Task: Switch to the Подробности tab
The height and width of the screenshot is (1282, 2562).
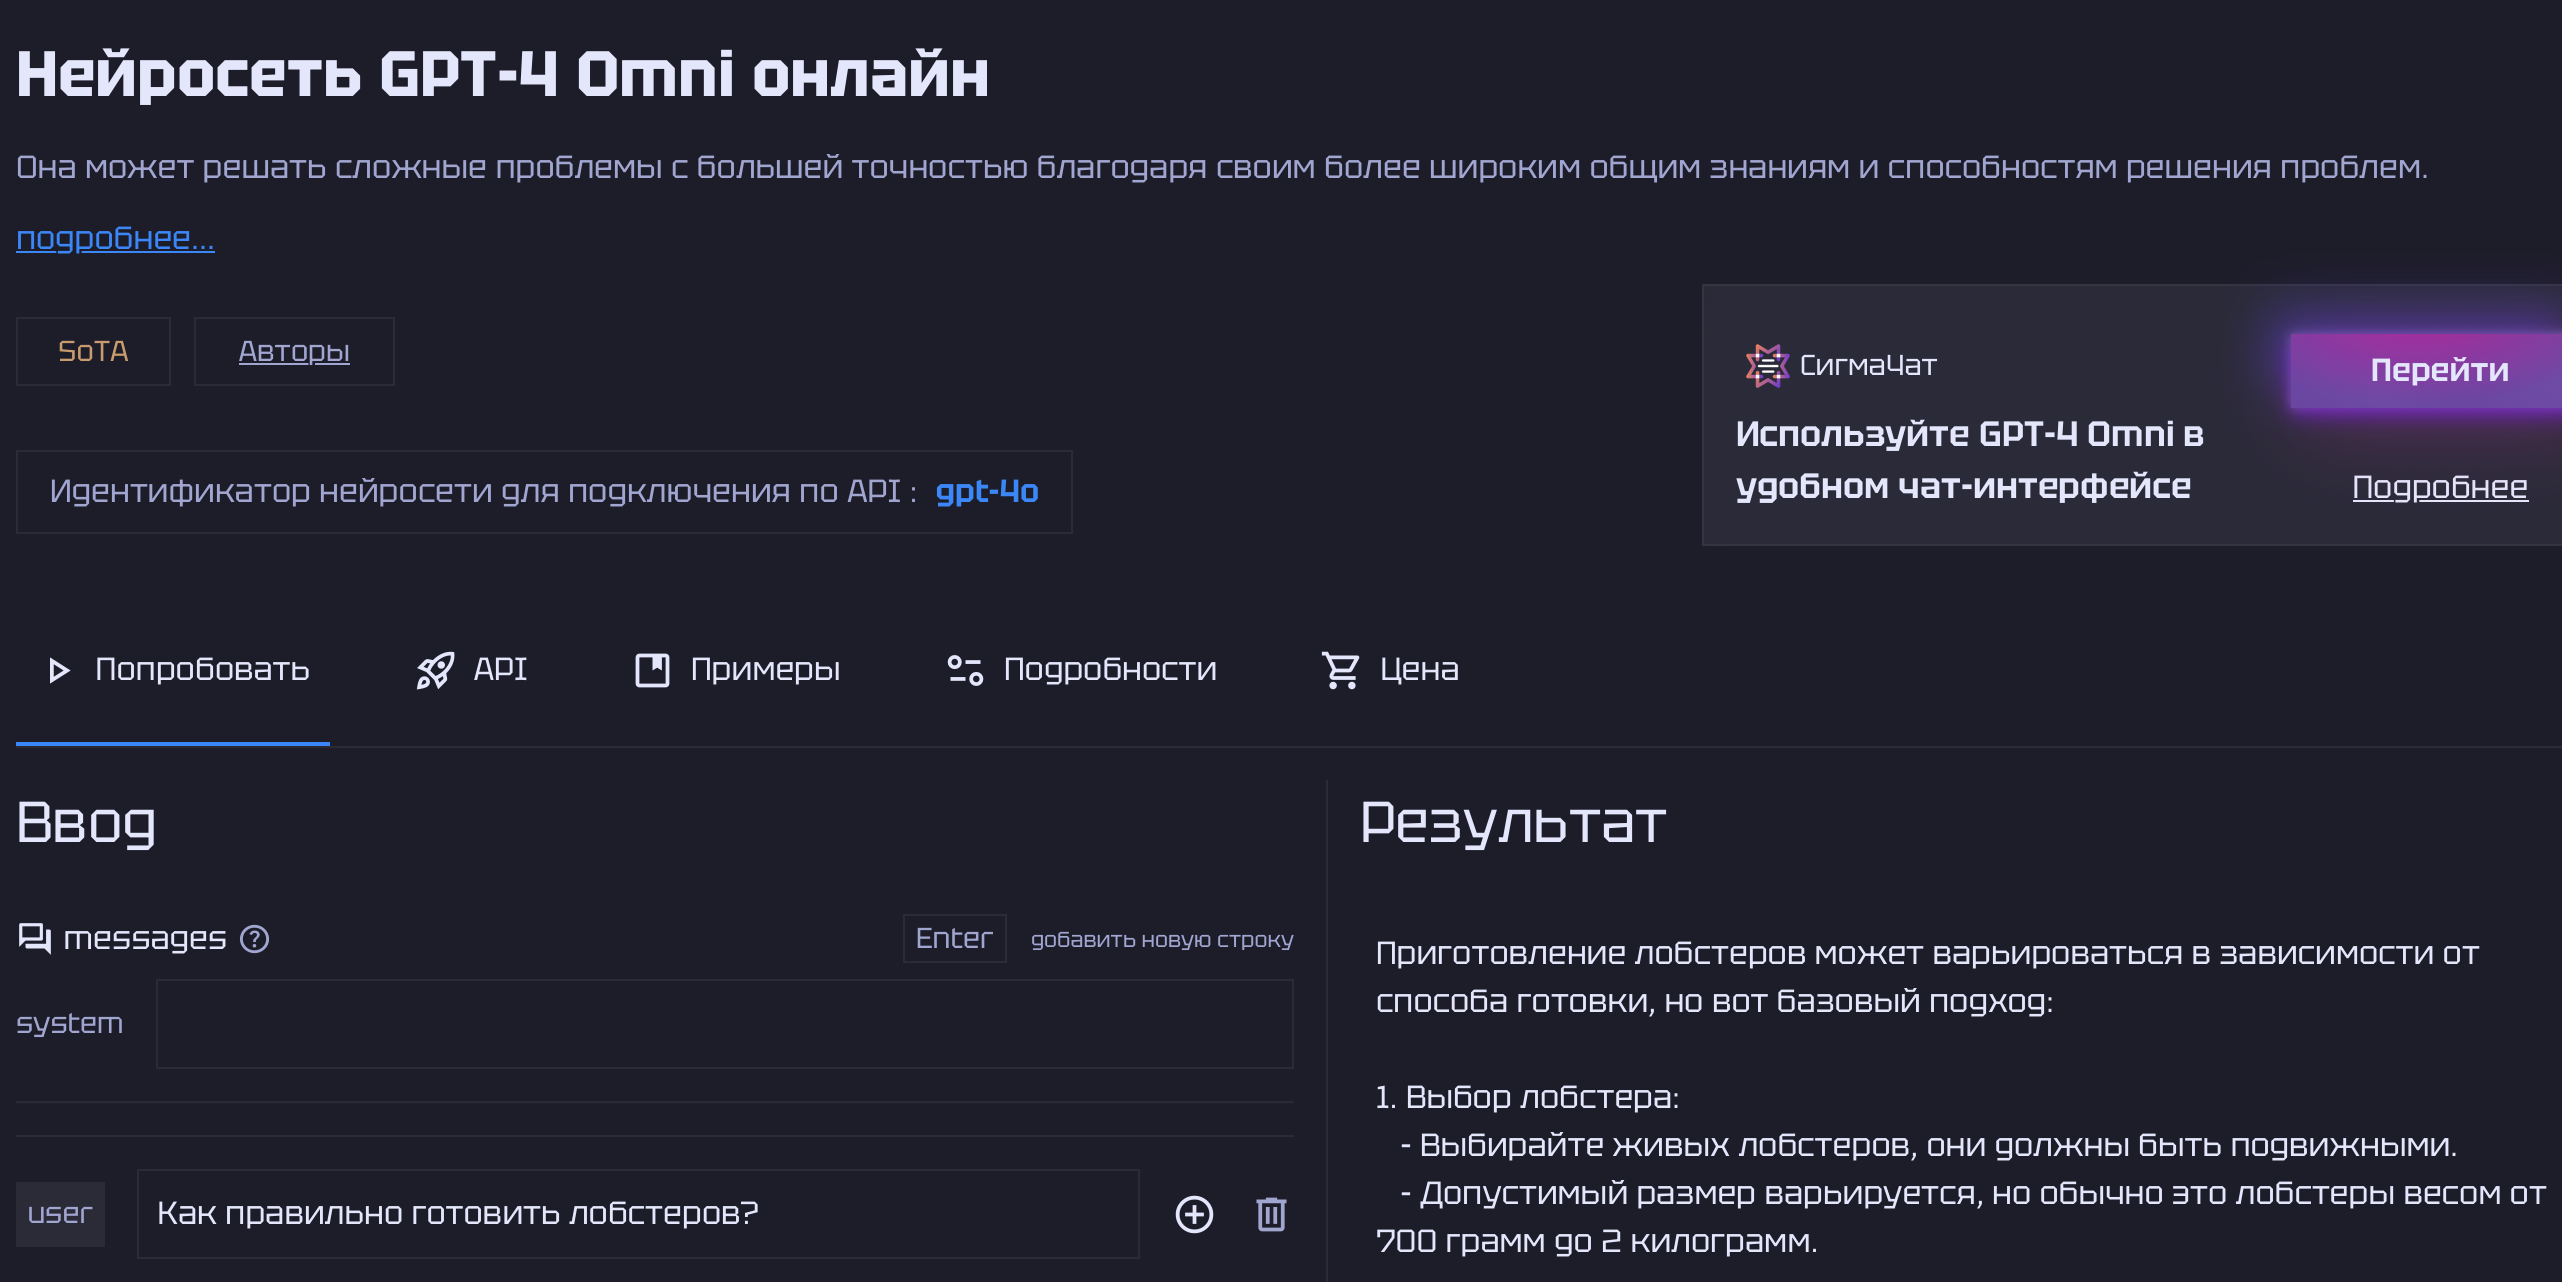Action: 1082,670
